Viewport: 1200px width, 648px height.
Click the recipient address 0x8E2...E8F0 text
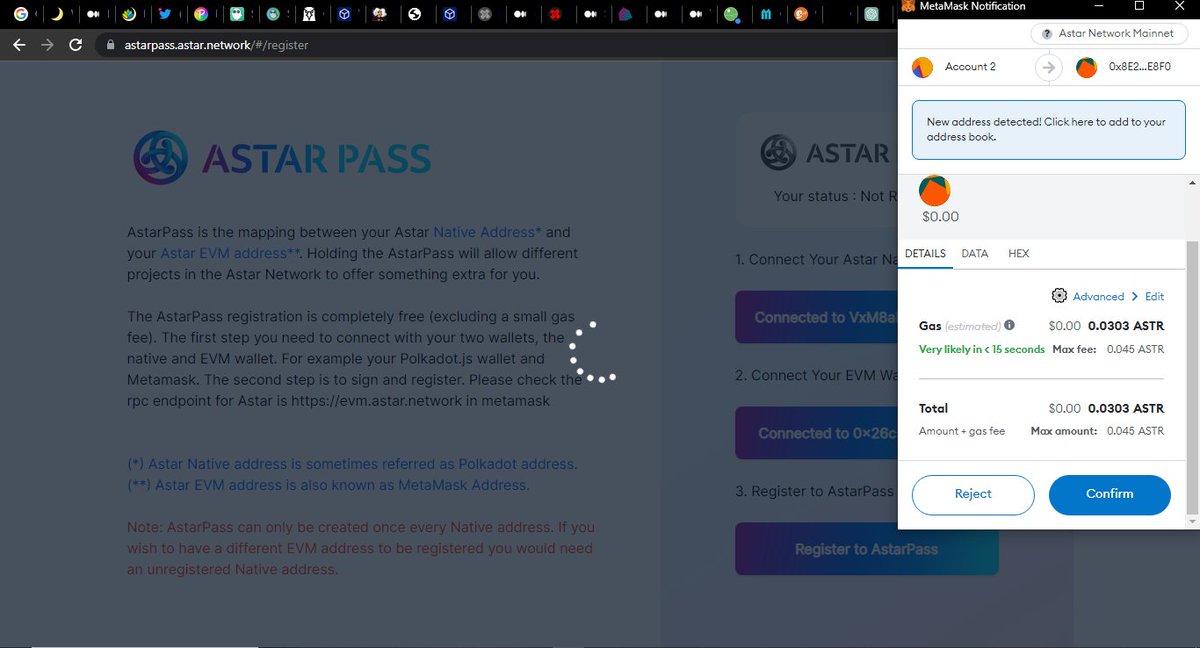[x=1141, y=67]
